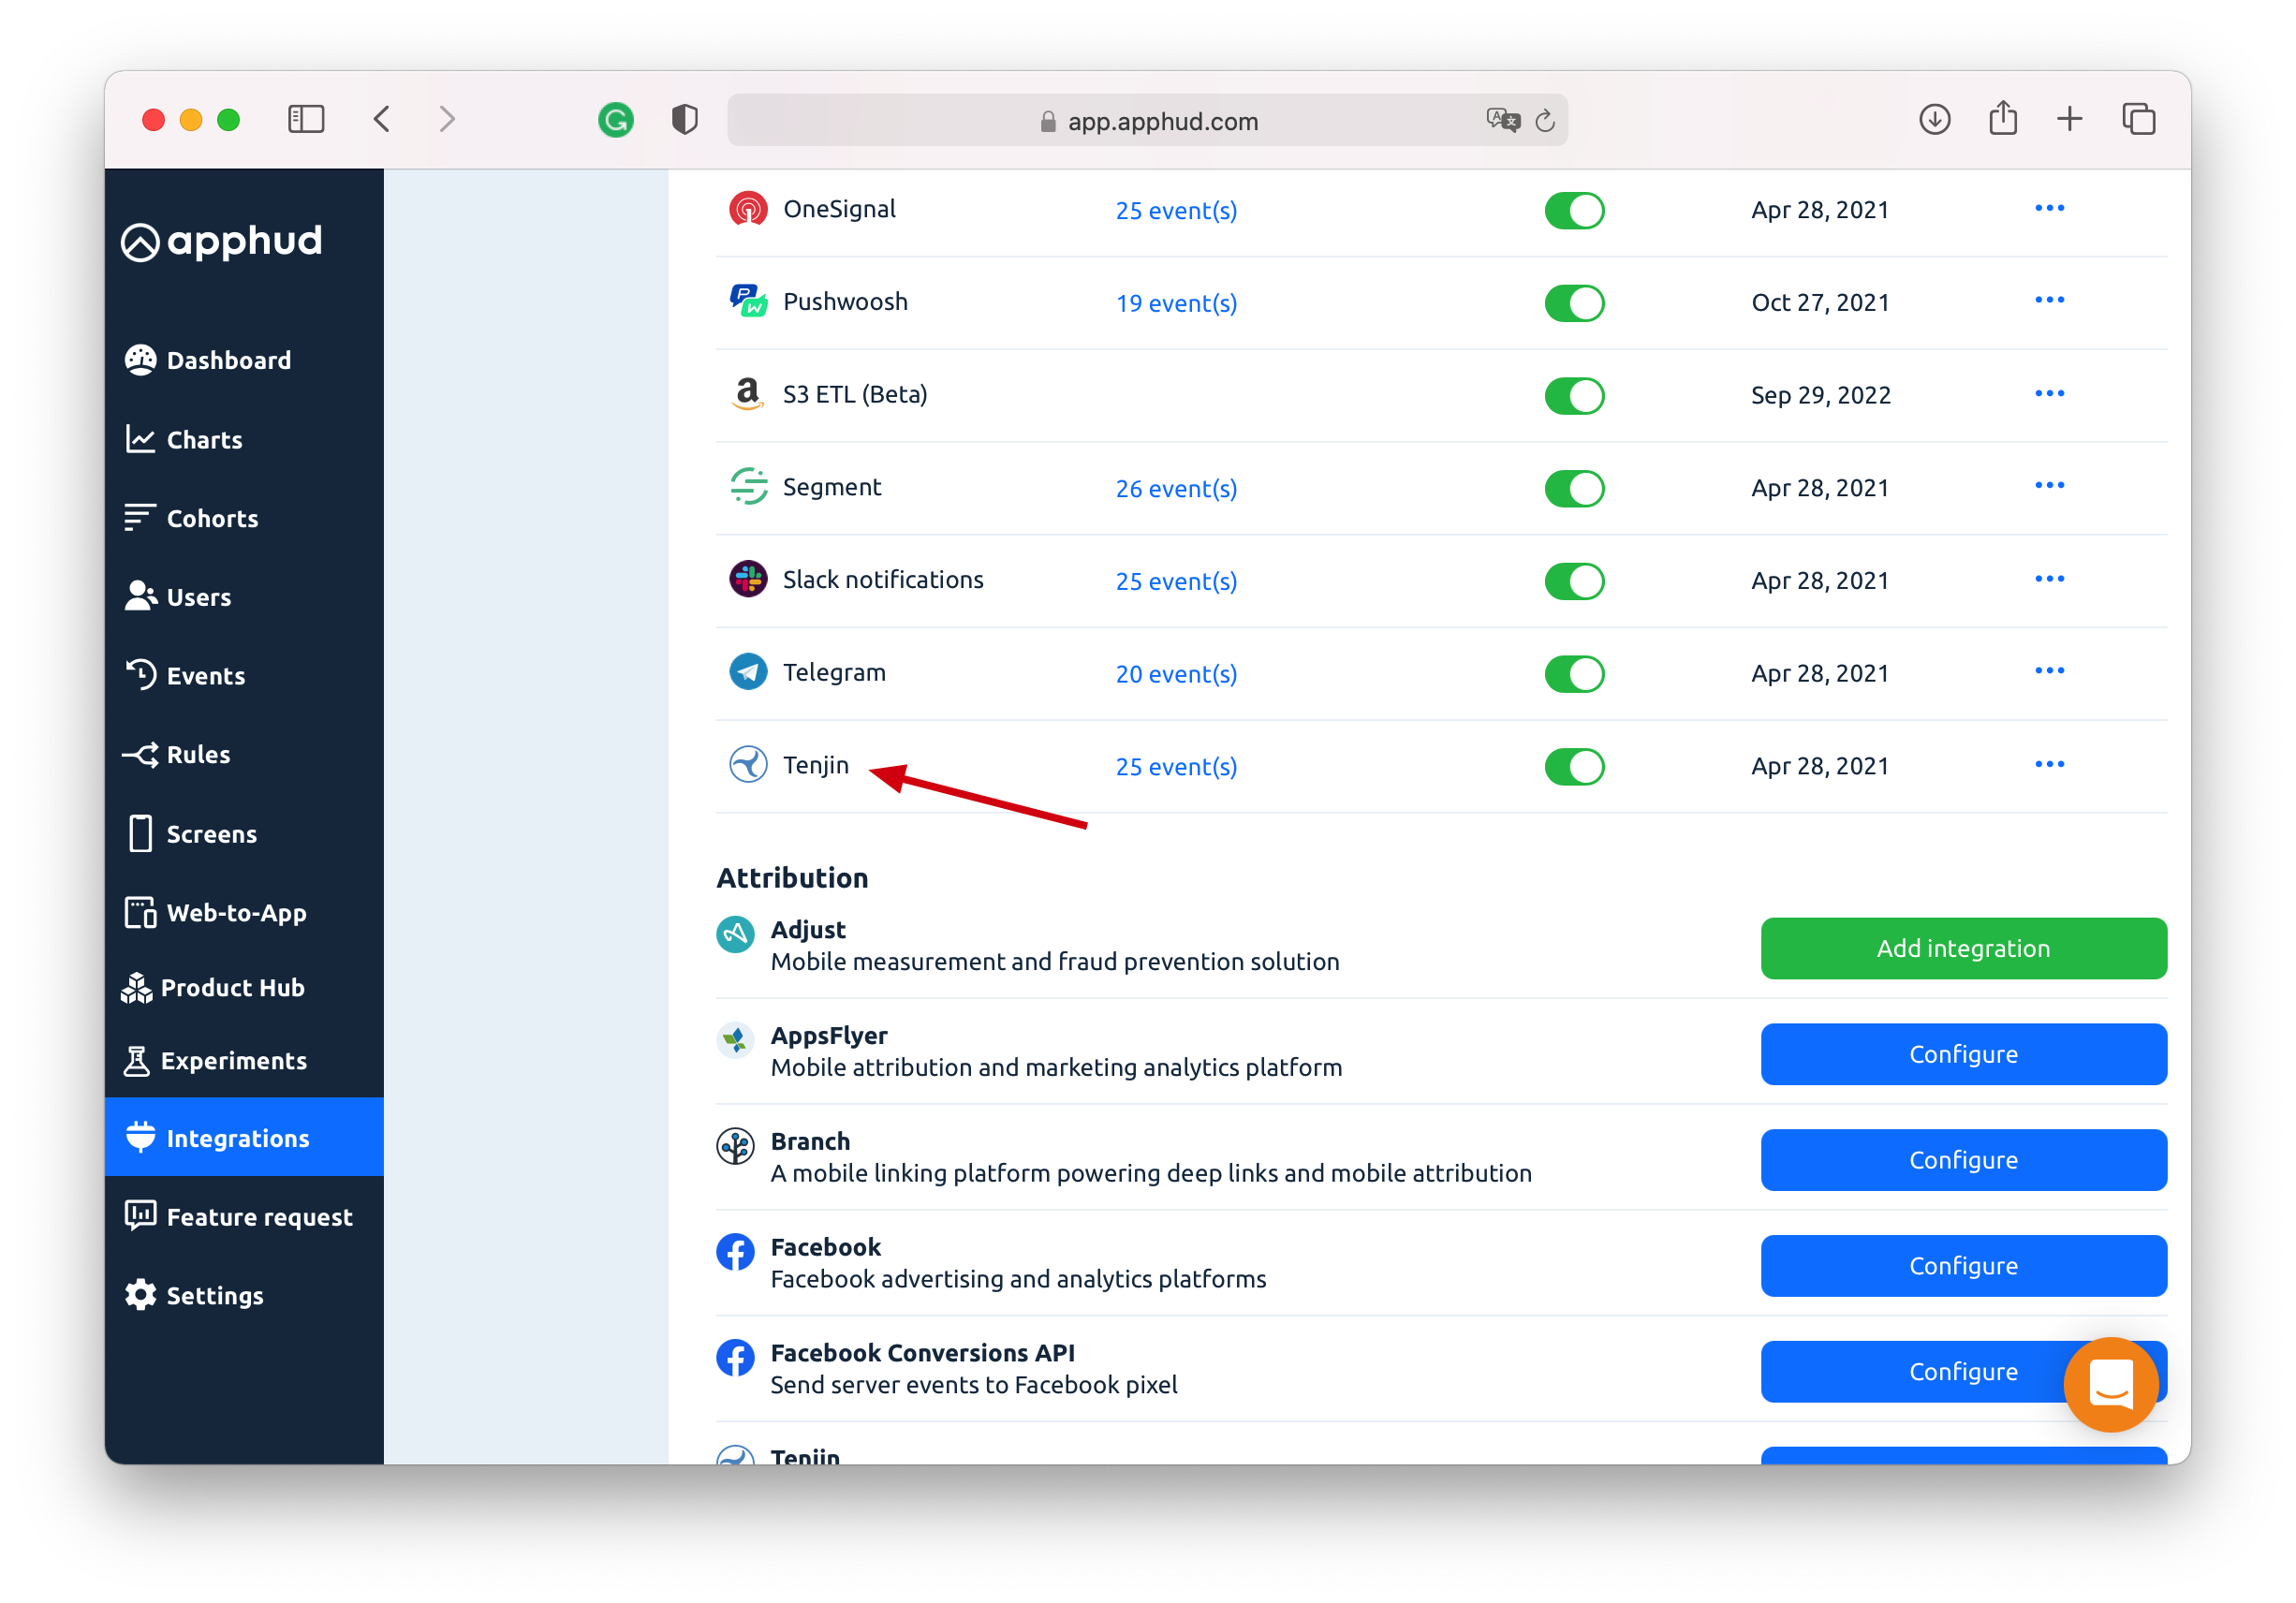Reload the page with refresh icon
2296x1603 pixels.
[x=1545, y=121]
